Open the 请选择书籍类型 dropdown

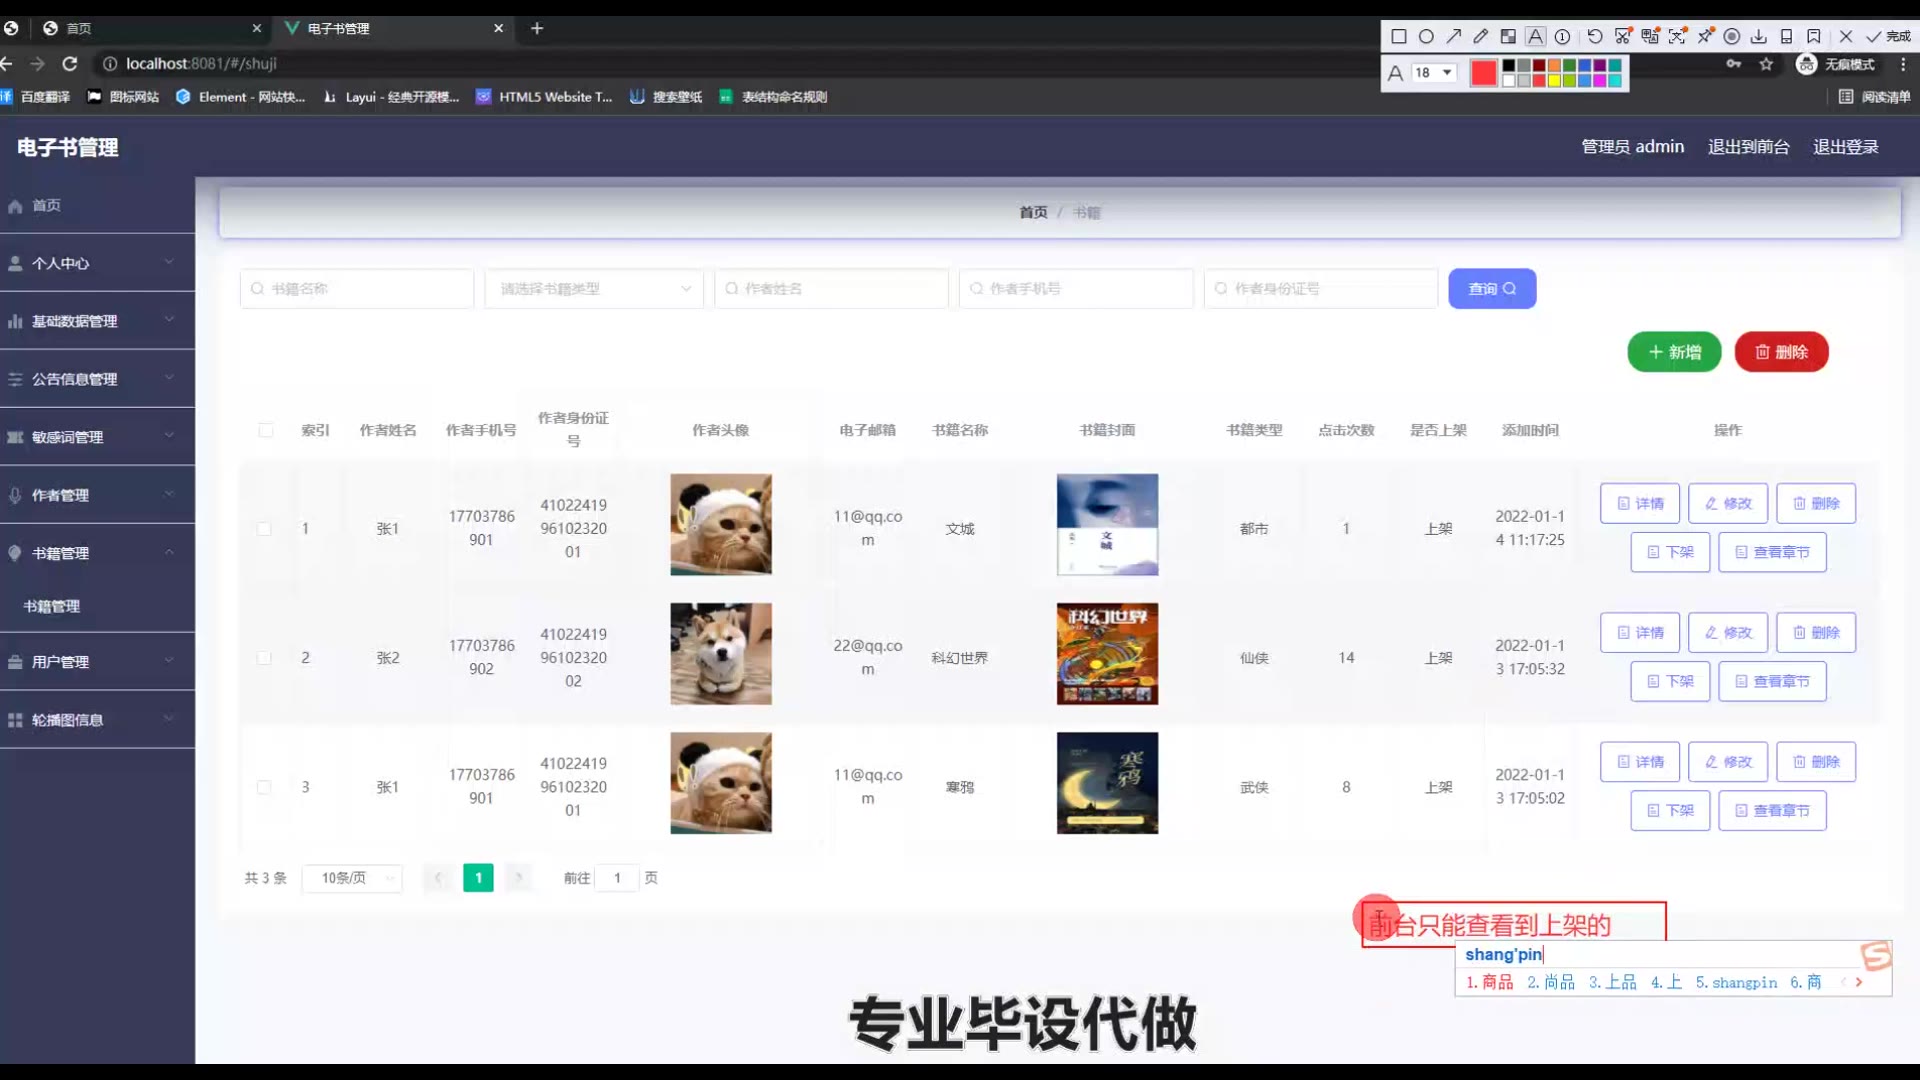[594, 289]
